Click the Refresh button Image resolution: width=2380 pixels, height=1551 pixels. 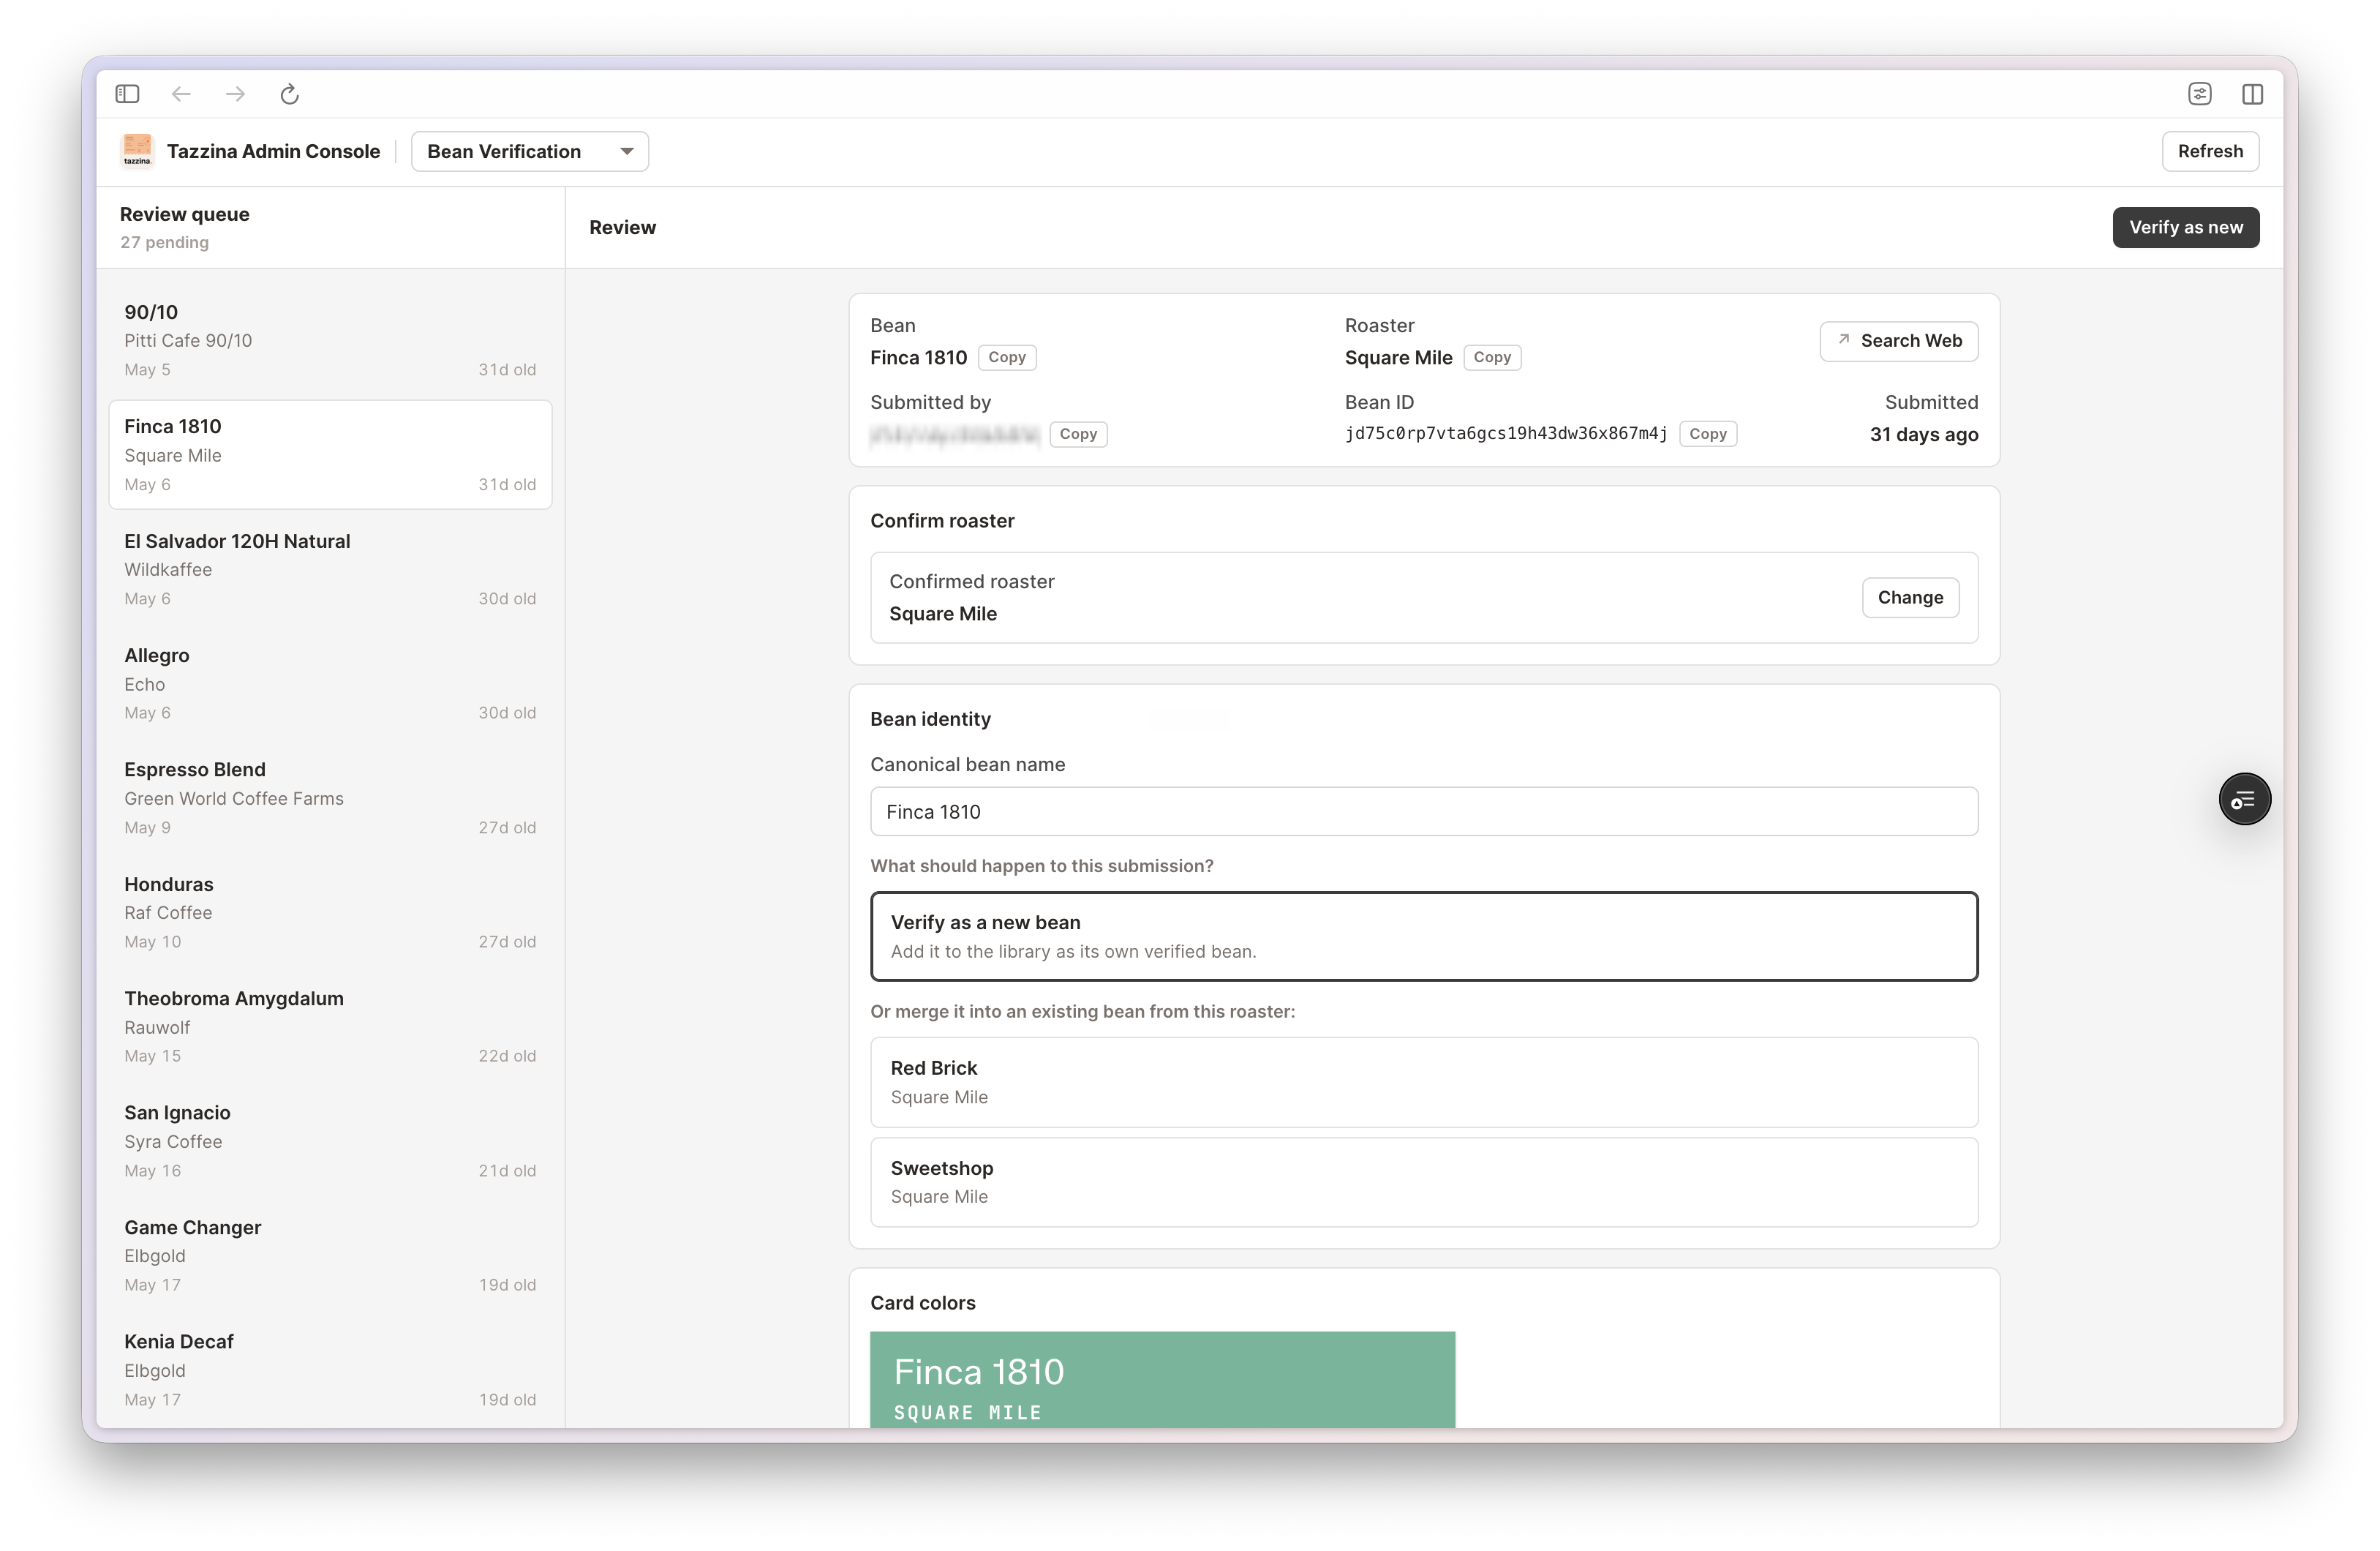2210,151
